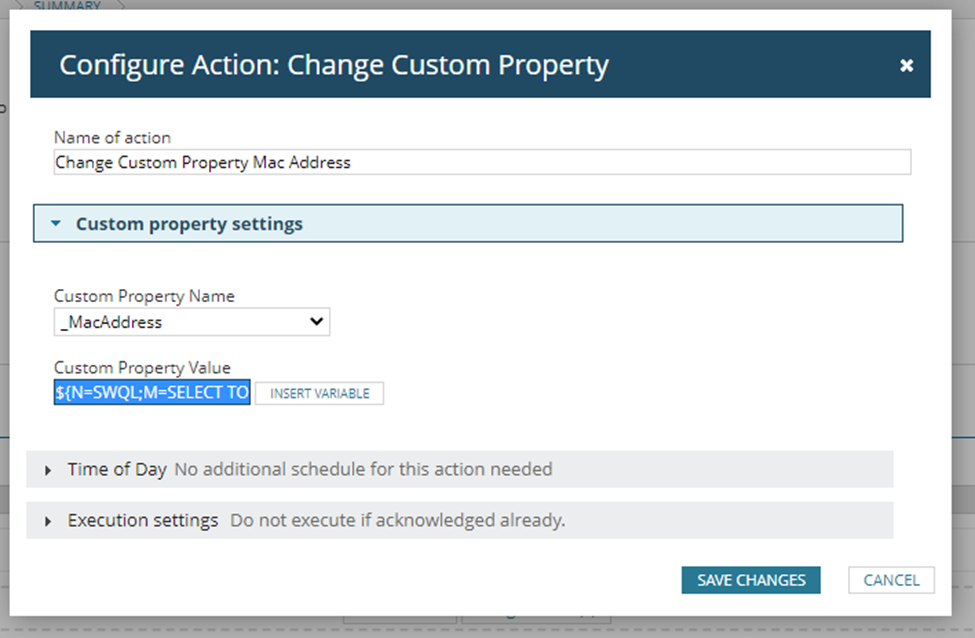Expand the Time of Day arrow
The height and width of the screenshot is (638, 975).
pyautogui.click(x=48, y=470)
